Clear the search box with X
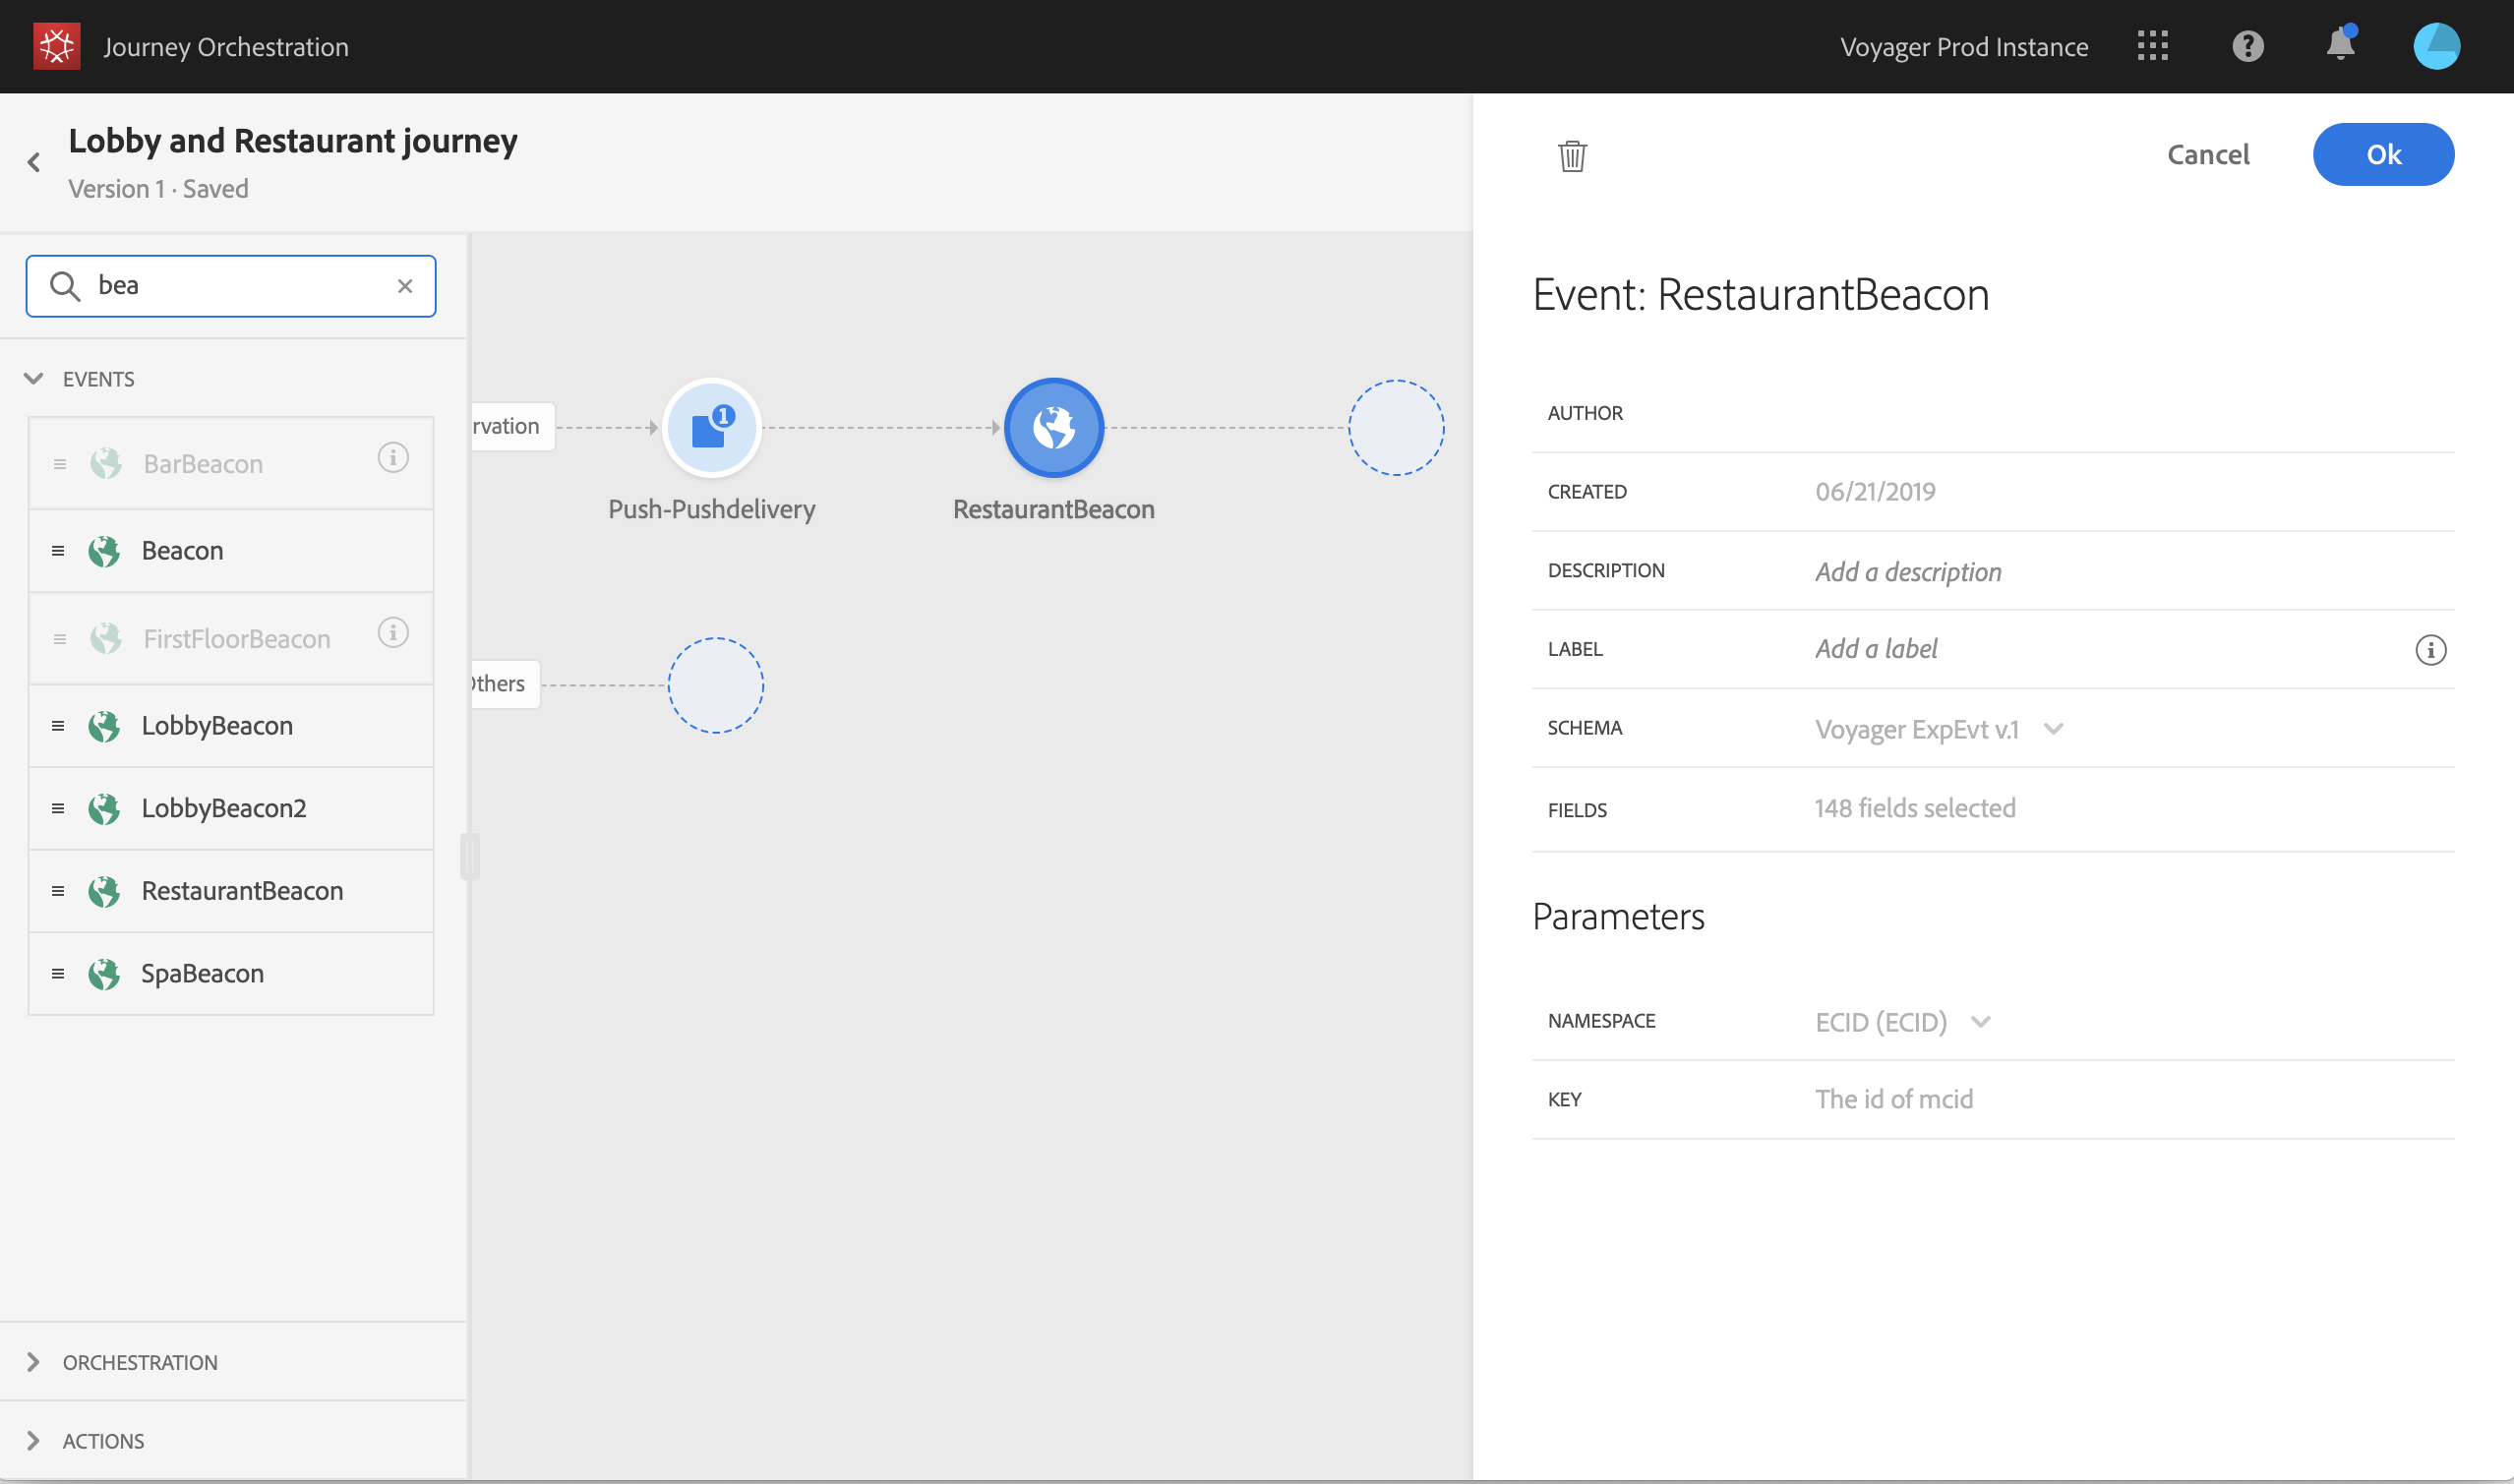Image resolution: width=2514 pixels, height=1484 pixels. tap(405, 286)
